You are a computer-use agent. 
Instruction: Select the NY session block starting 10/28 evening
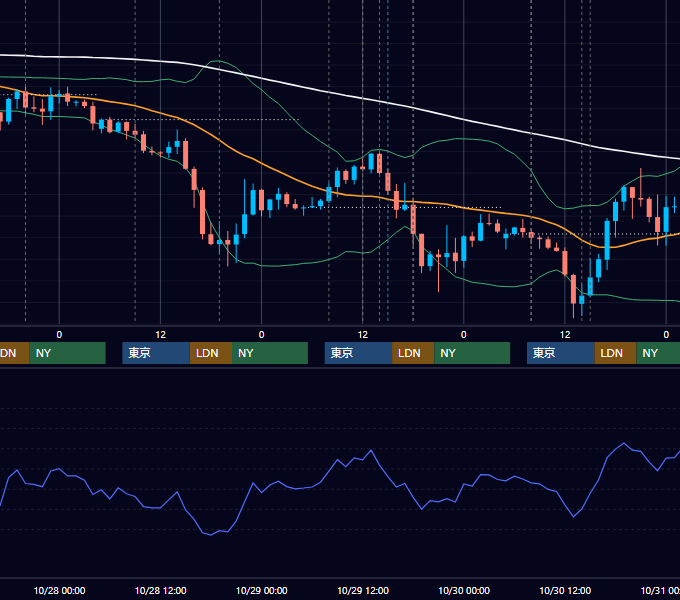270,353
